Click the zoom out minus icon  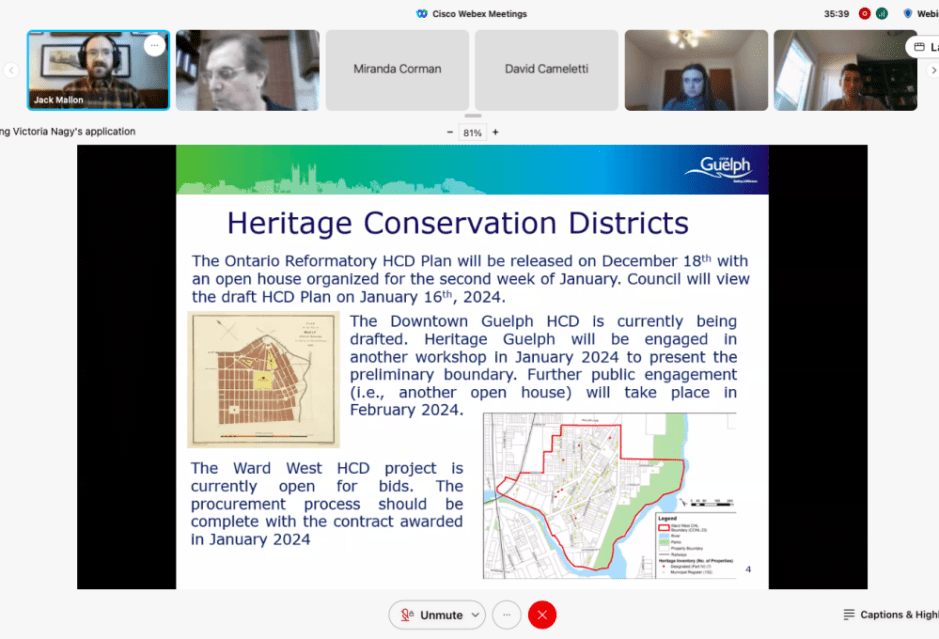(x=450, y=132)
